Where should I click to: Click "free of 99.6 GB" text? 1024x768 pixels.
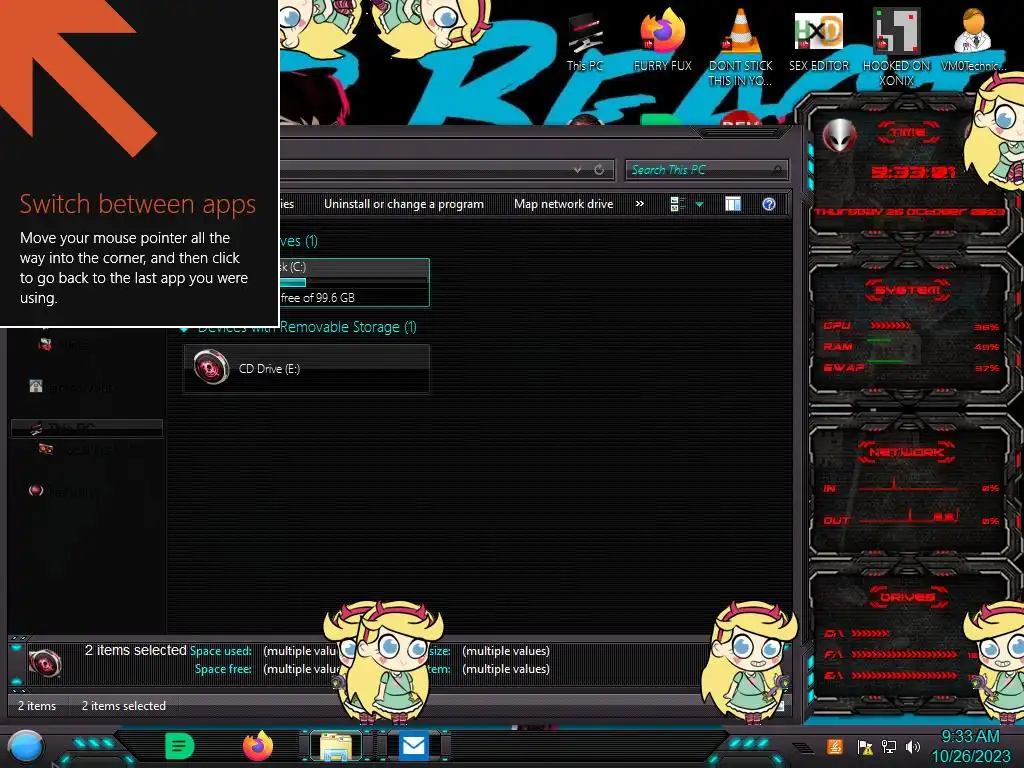click(317, 298)
